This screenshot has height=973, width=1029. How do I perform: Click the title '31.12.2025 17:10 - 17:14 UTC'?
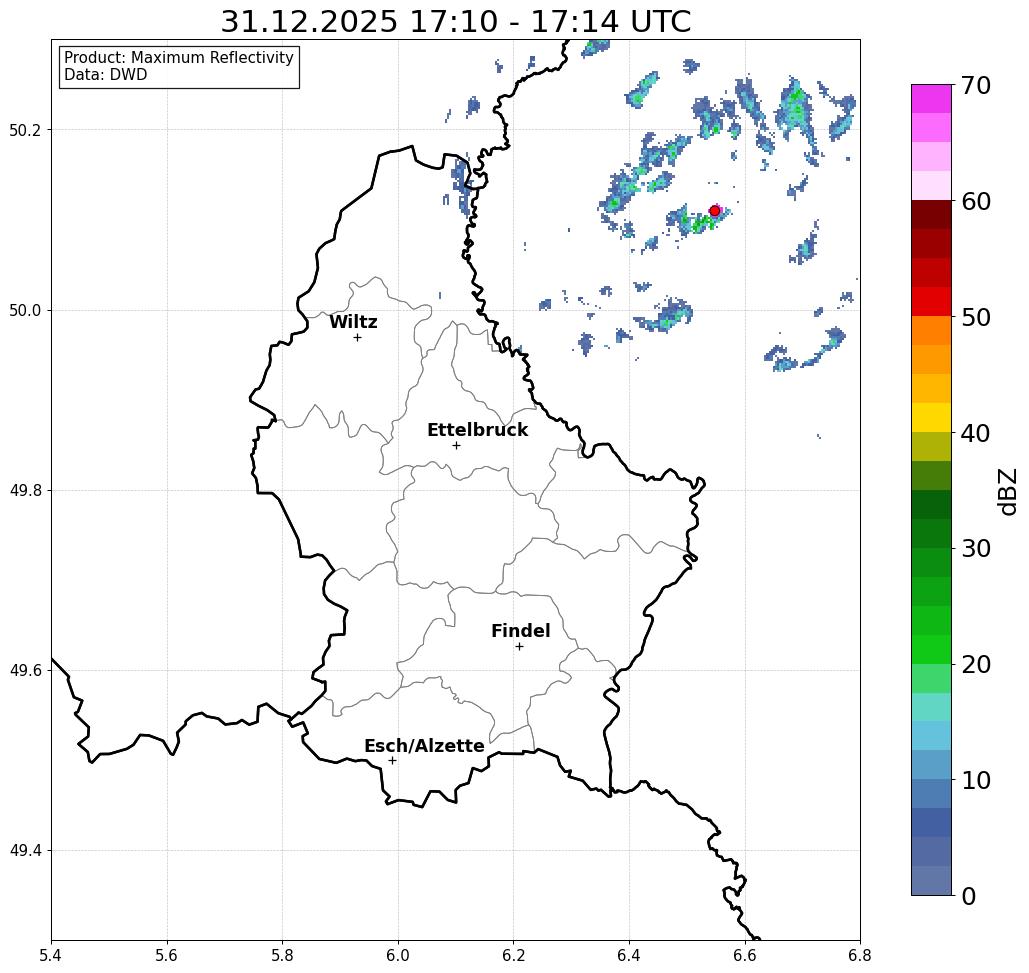455,22
